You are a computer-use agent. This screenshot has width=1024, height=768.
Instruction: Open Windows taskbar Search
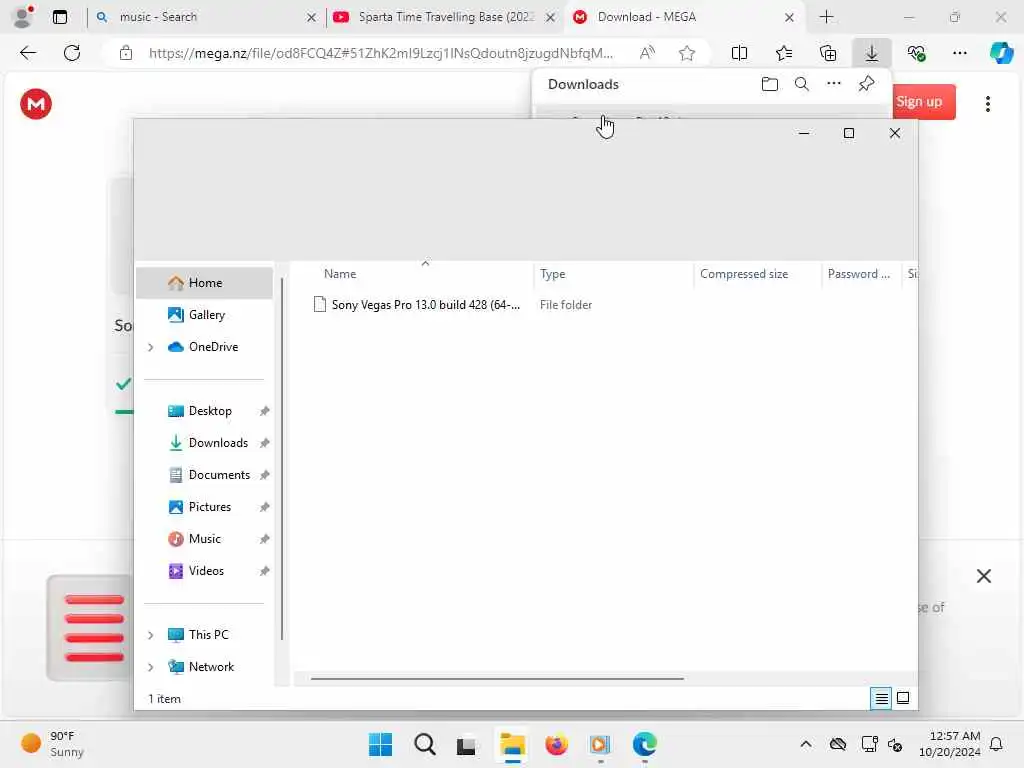click(425, 744)
